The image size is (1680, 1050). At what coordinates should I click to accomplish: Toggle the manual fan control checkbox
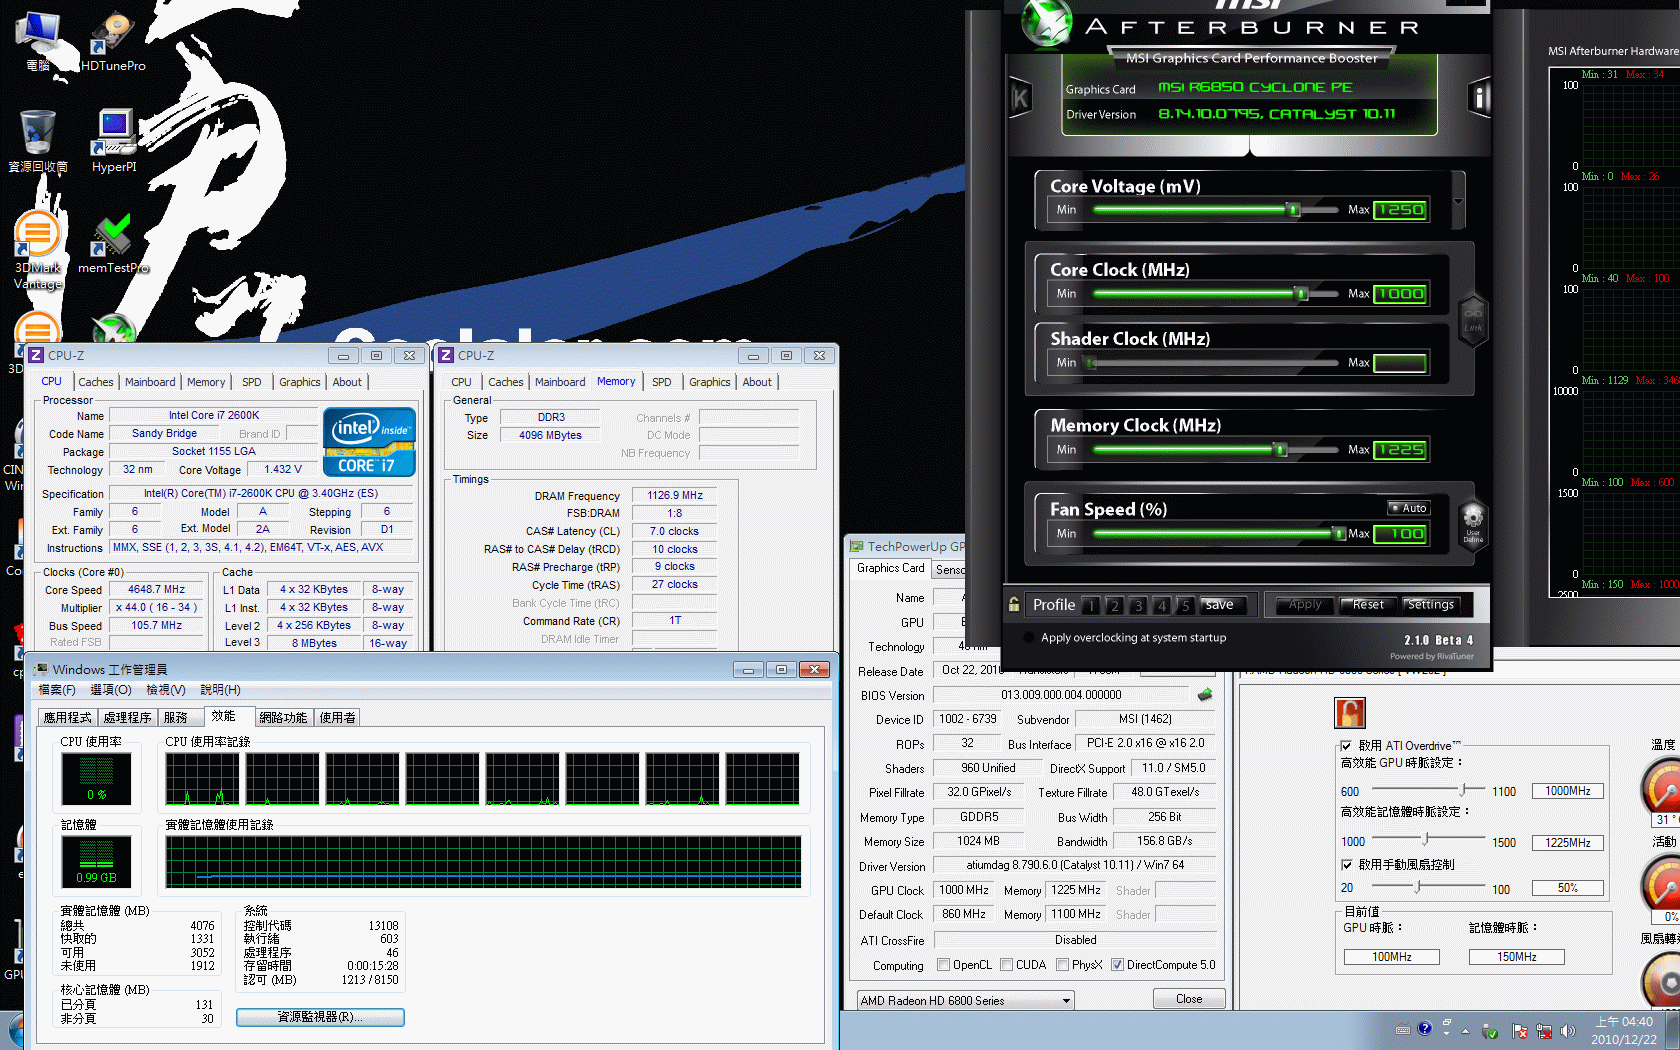tap(1346, 865)
